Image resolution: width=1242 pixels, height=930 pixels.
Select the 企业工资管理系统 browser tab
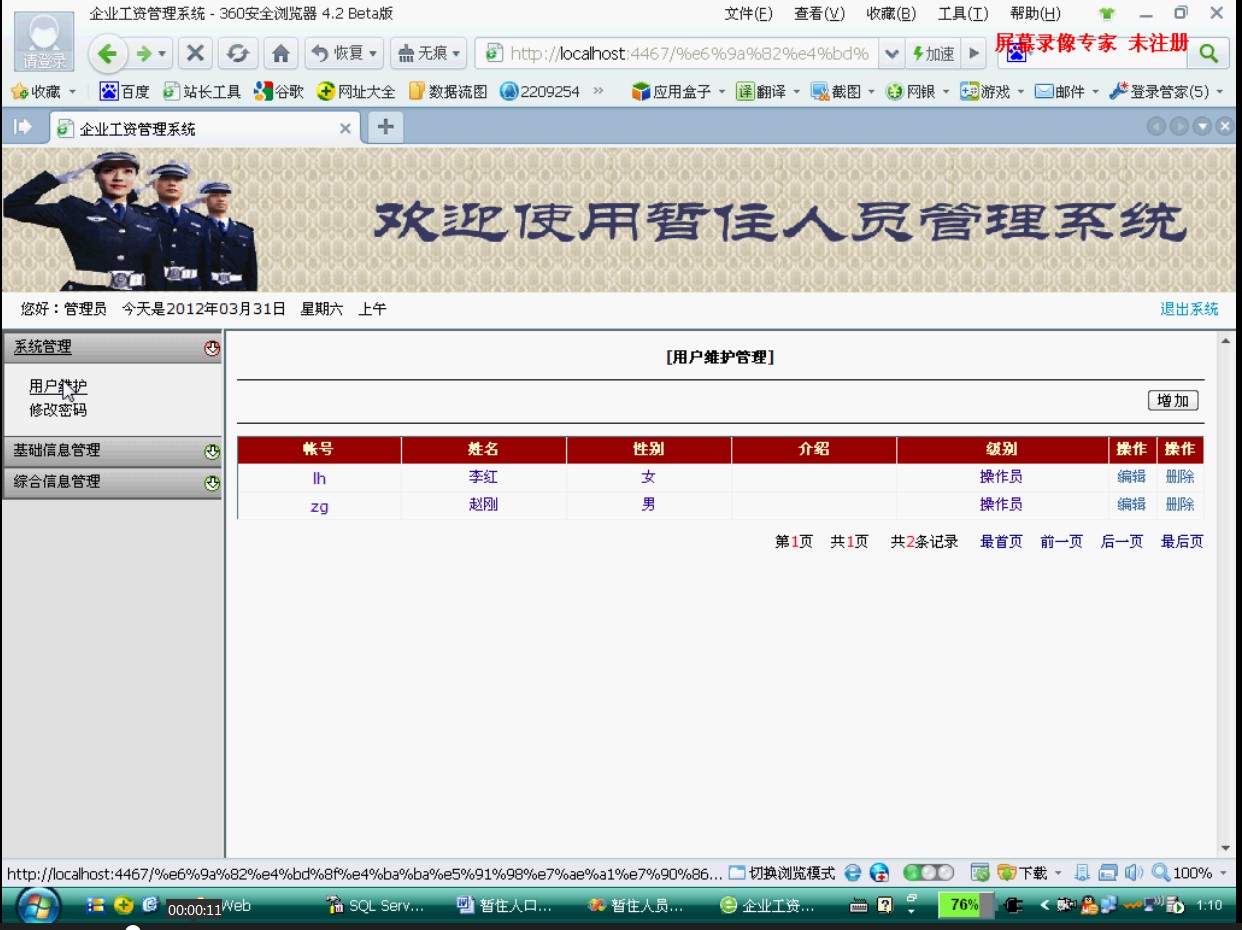pyautogui.click(x=204, y=128)
